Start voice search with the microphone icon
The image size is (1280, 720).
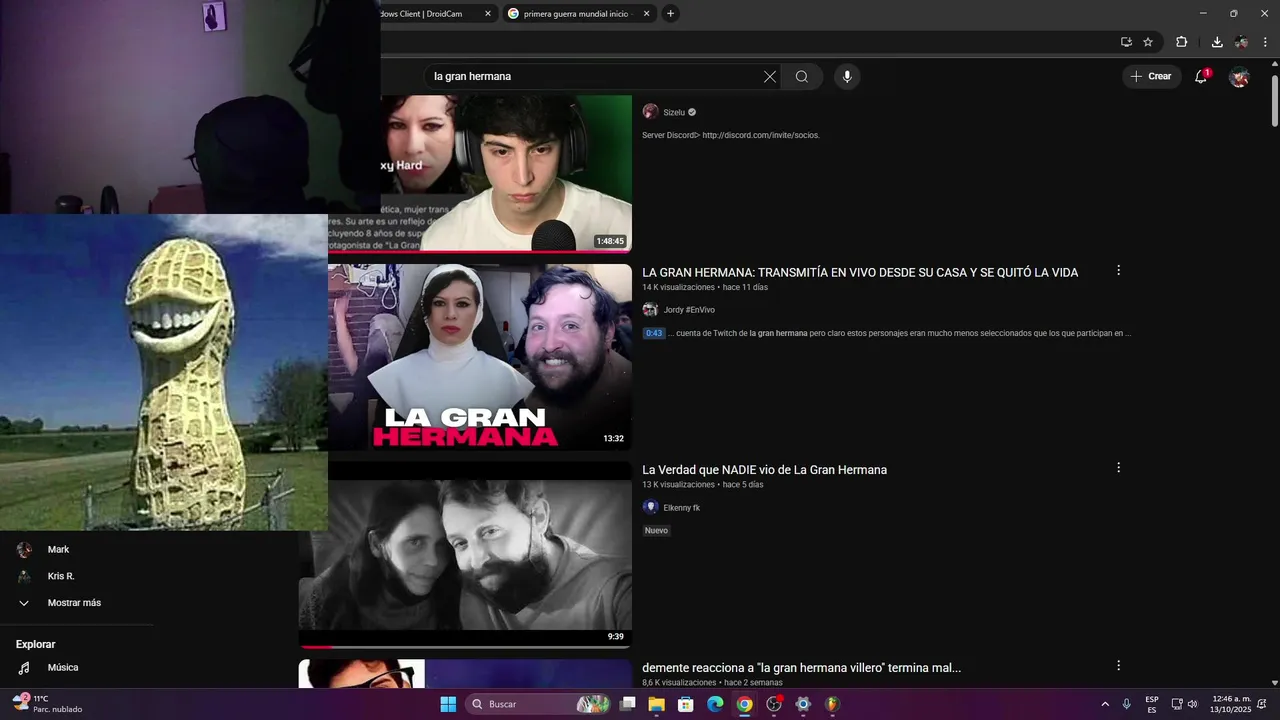click(847, 76)
